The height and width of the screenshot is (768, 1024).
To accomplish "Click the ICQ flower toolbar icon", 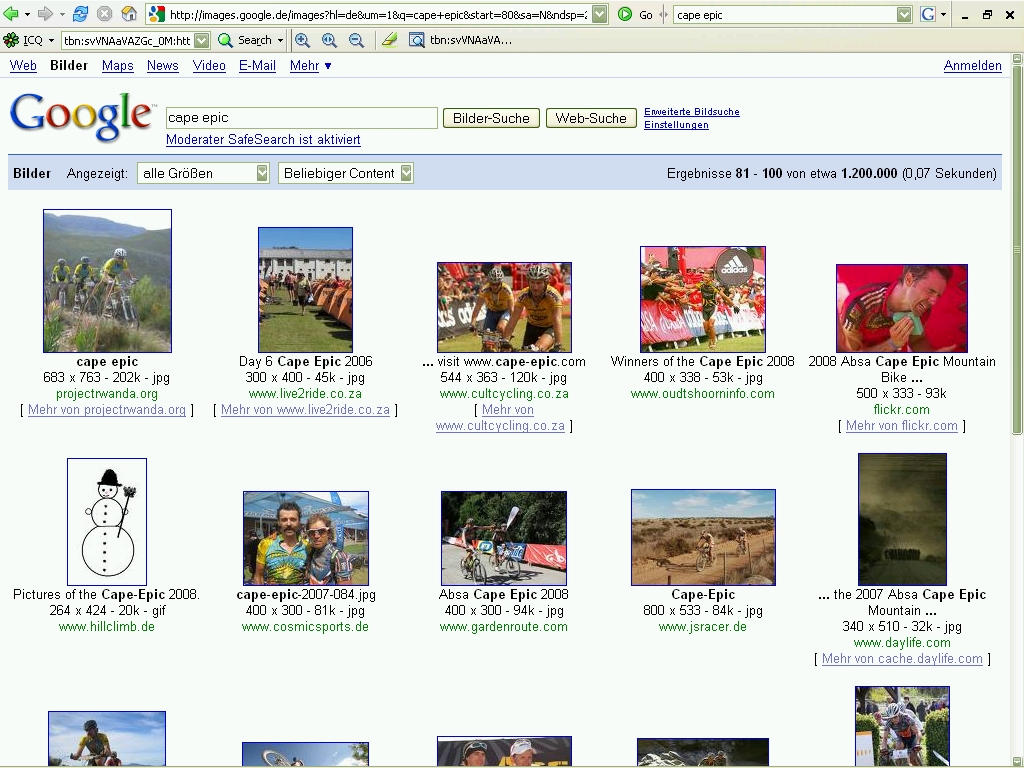I will coord(11,40).
